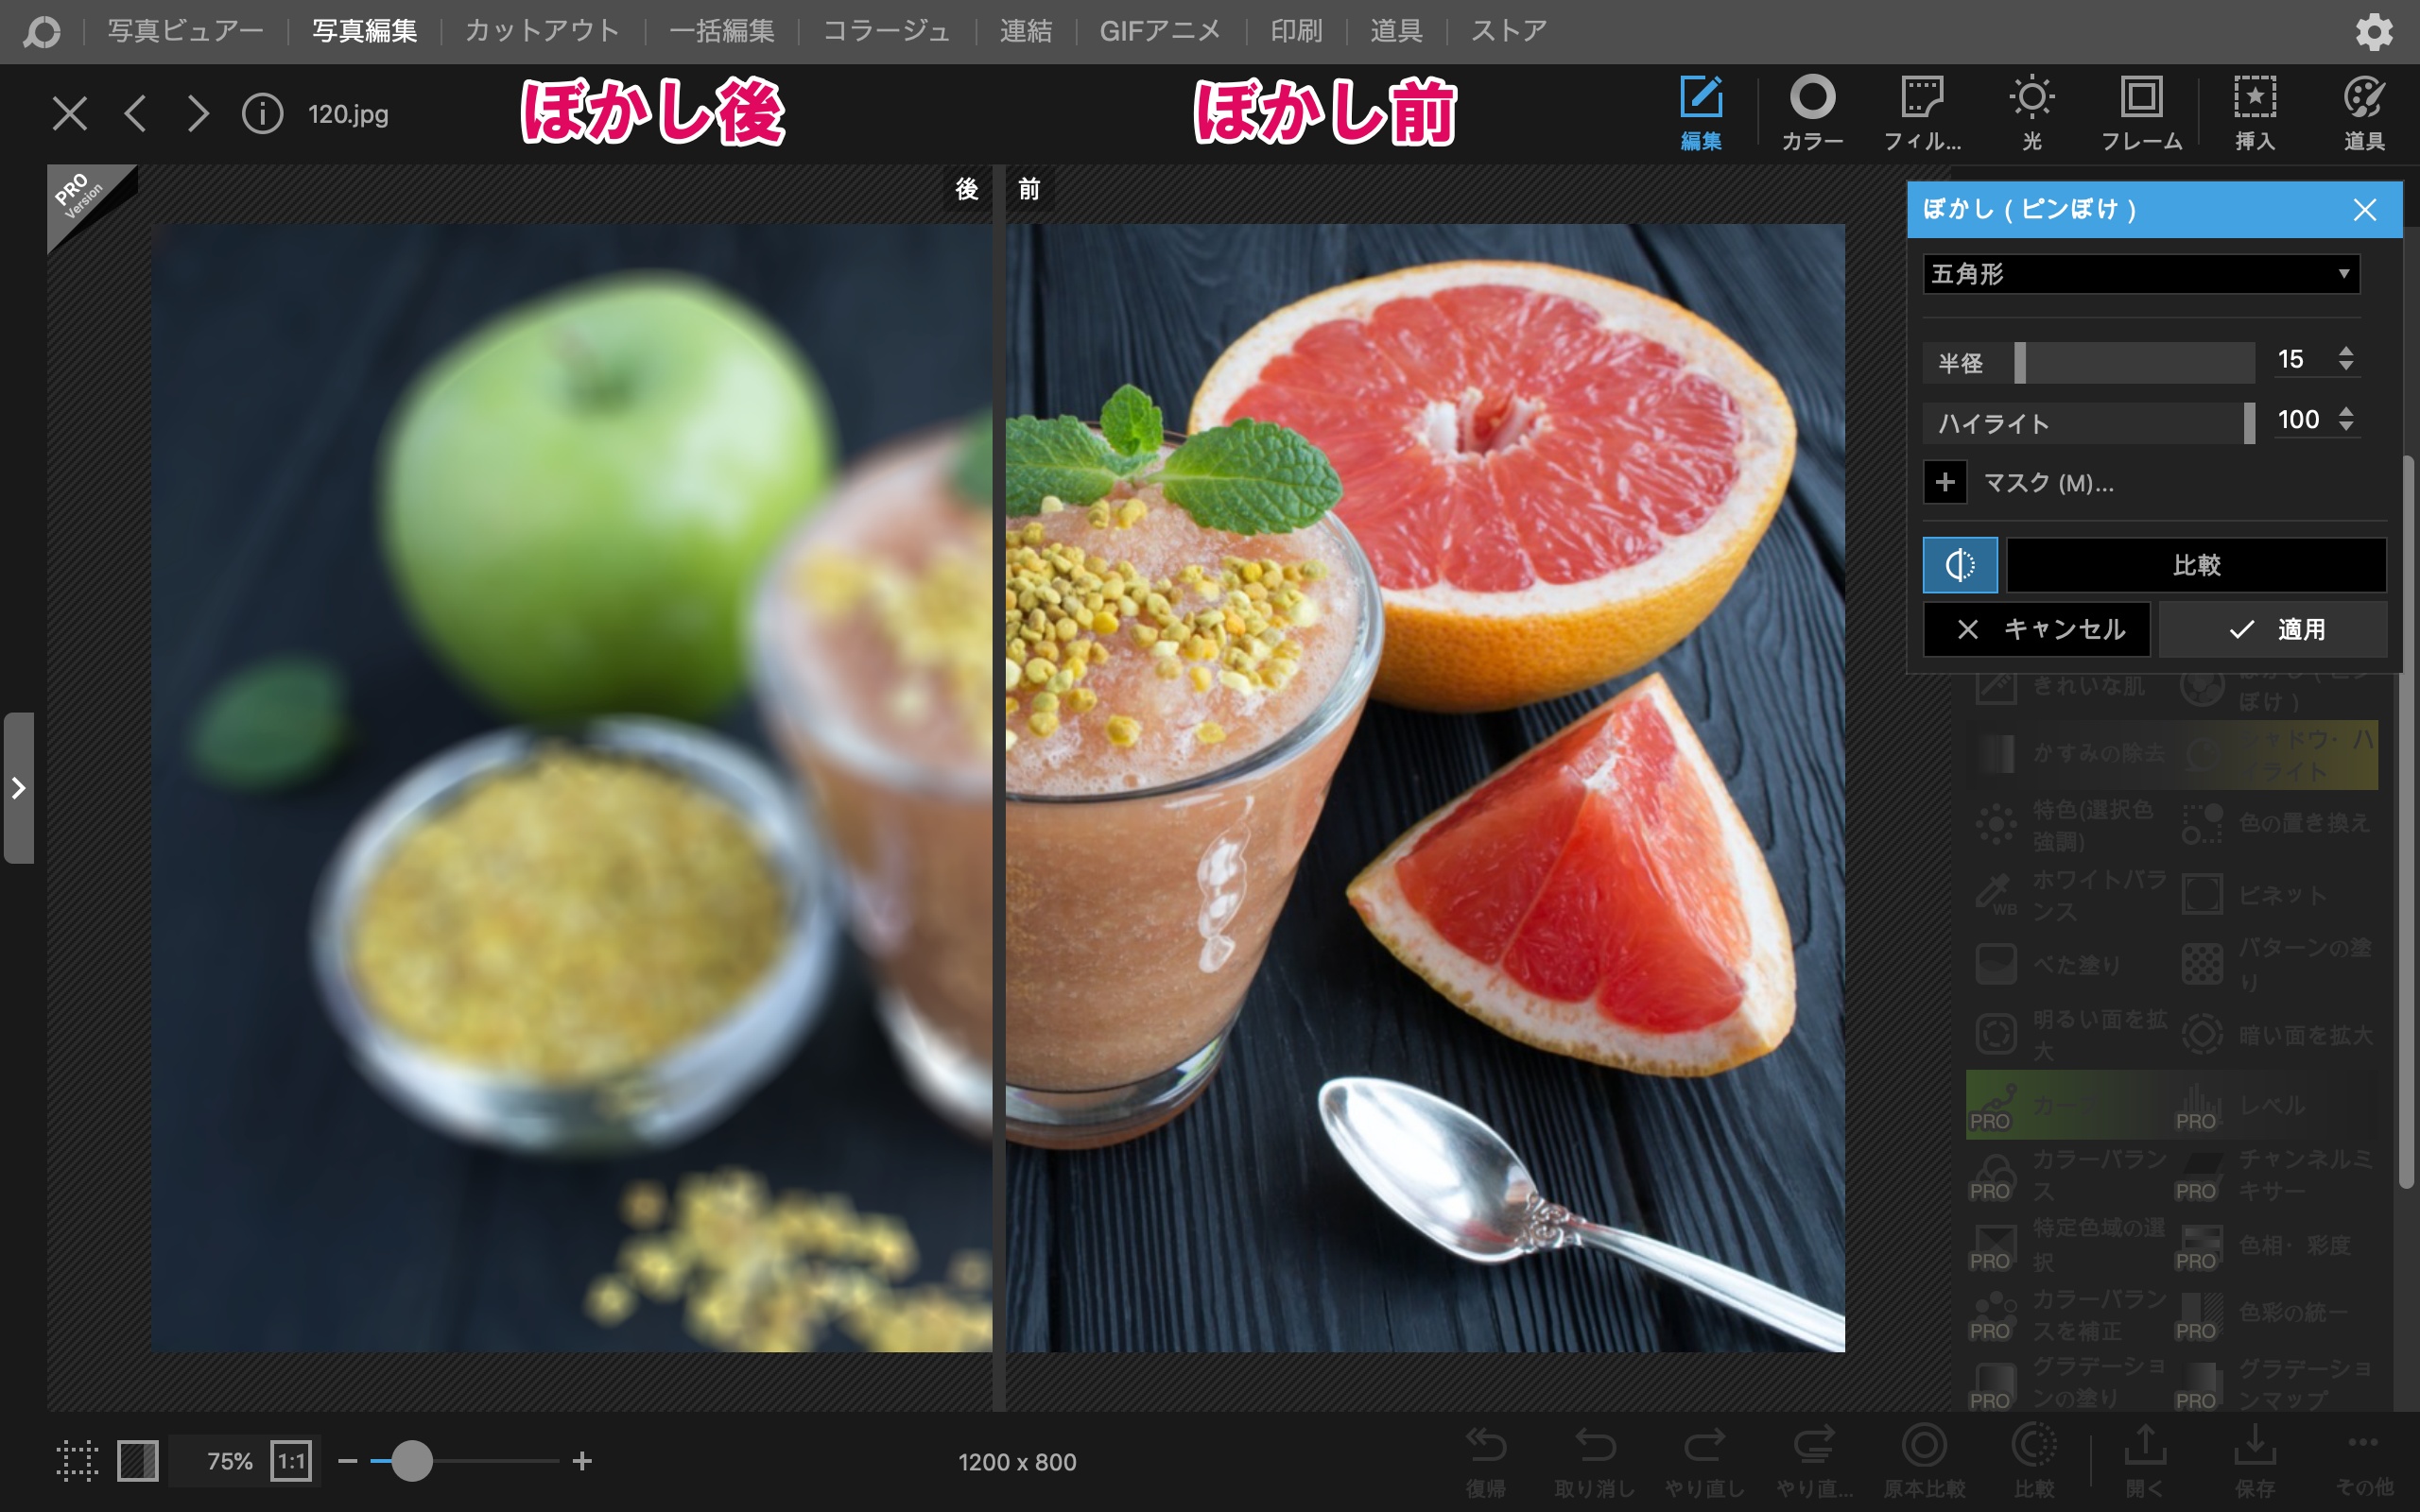The width and height of the screenshot is (2420, 1512).
Task: Open the 五角形 shape dropdown
Action: pos(2140,274)
